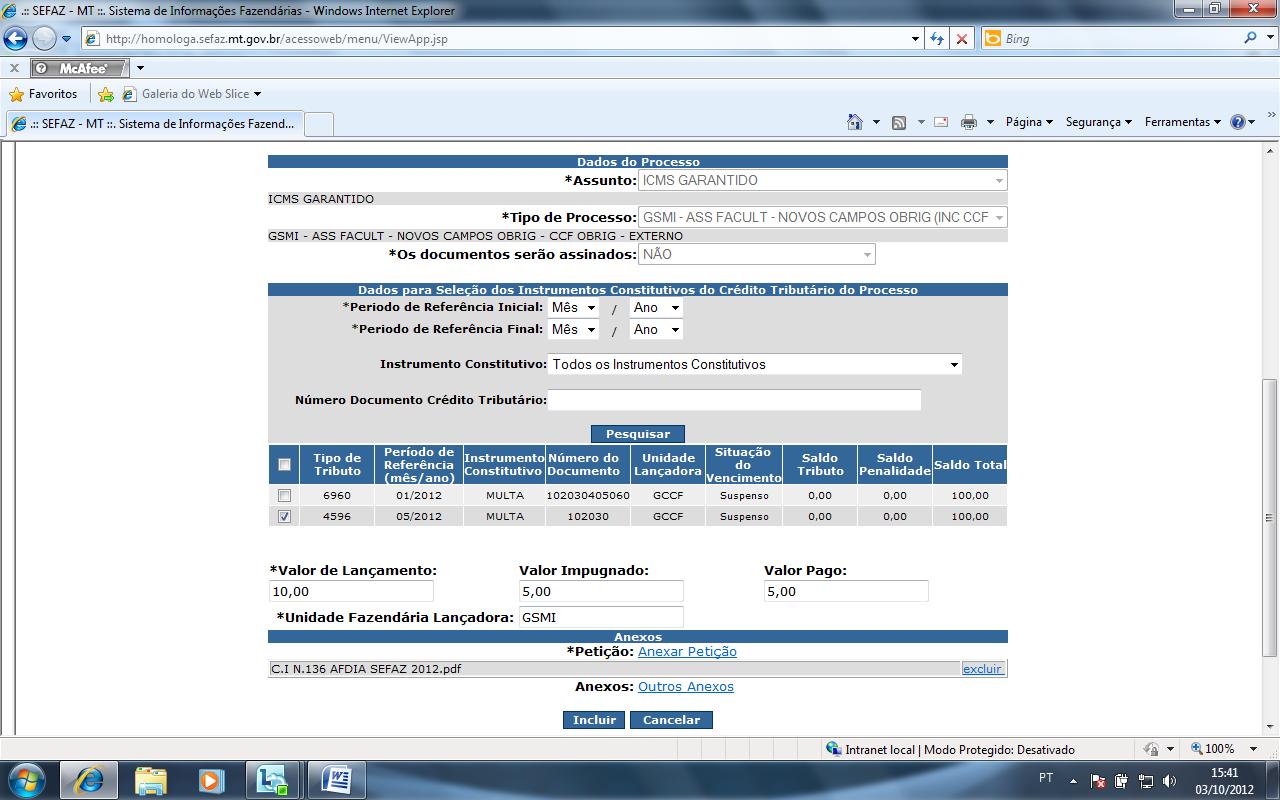Click the printer icon in command bar
Viewport: 1280px width, 800px height.
click(x=969, y=122)
